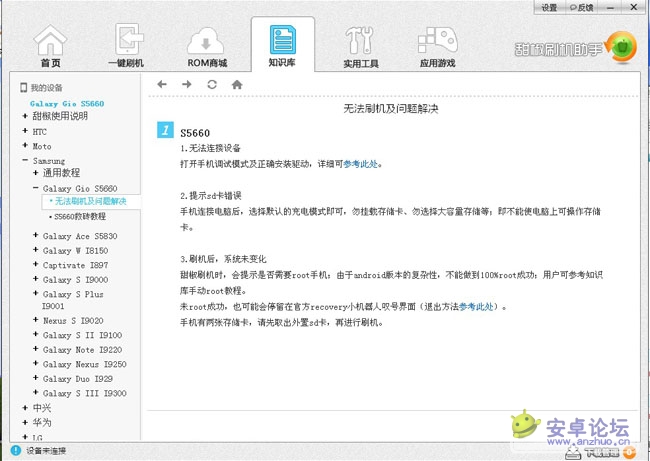The image size is (650, 461).
Task: Click the 3.刷机后，系统未变化 heading
Action: 223,259
